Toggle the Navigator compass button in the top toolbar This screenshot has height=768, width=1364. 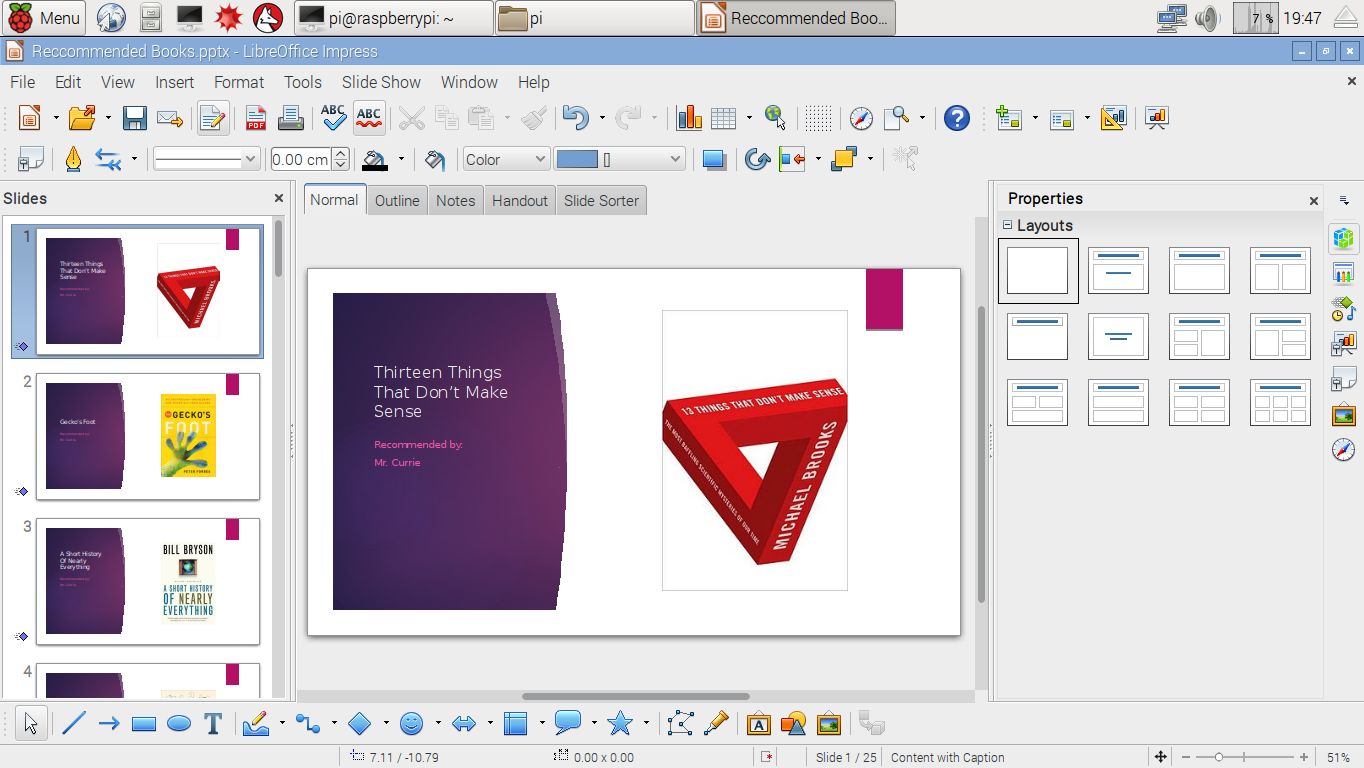861,118
